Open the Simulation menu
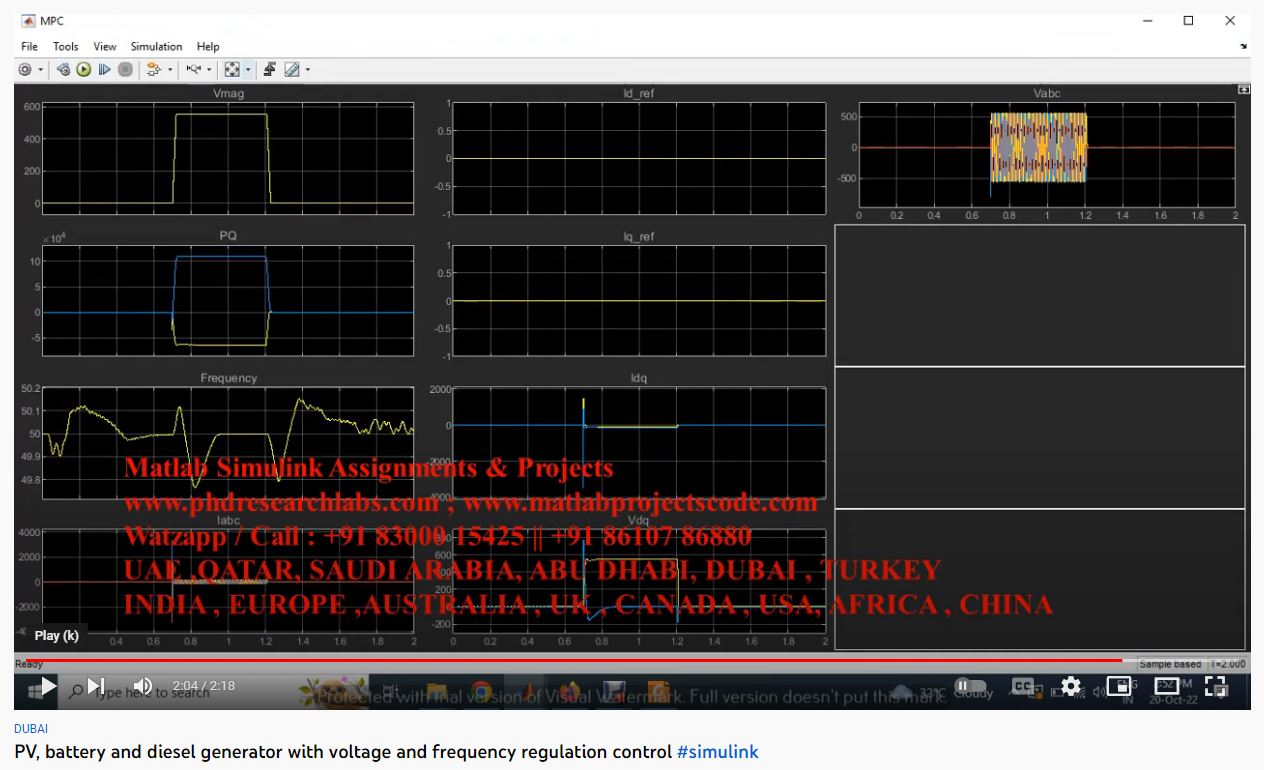This screenshot has width=1264, height=770. click(x=156, y=46)
